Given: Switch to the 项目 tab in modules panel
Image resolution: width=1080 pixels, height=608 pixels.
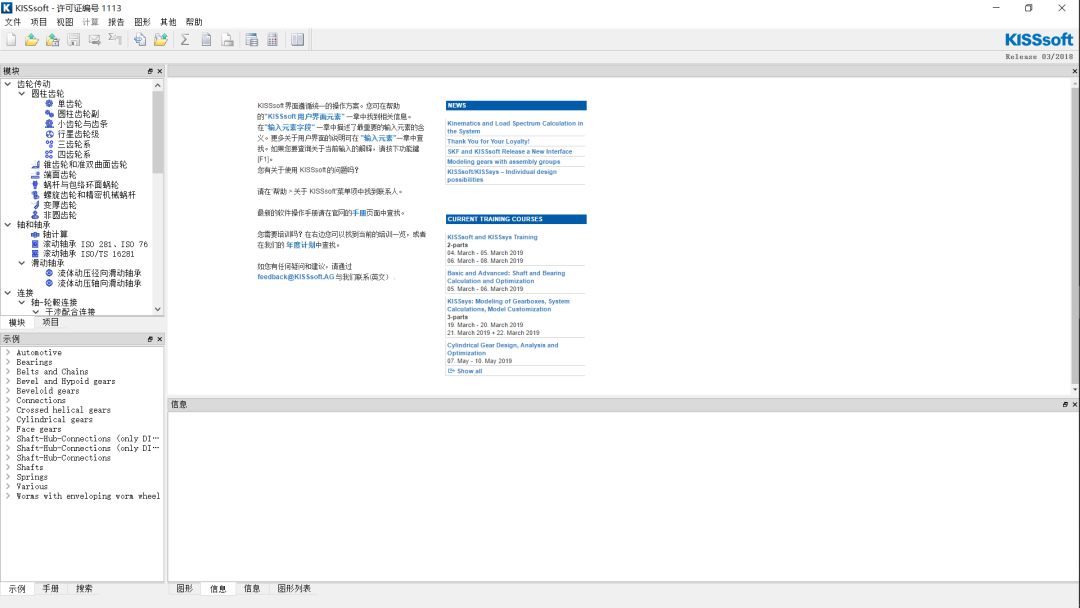Looking at the screenshot, I should click(50, 322).
